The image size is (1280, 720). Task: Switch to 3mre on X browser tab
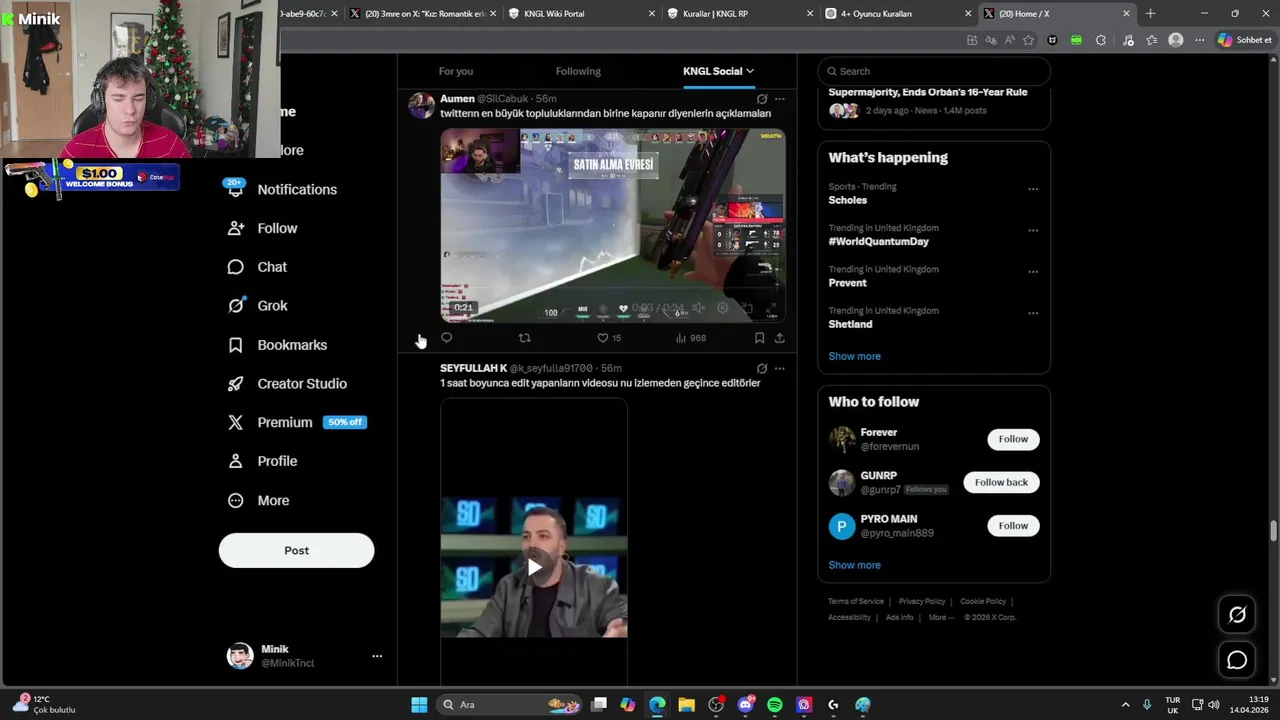[x=422, y=14]
